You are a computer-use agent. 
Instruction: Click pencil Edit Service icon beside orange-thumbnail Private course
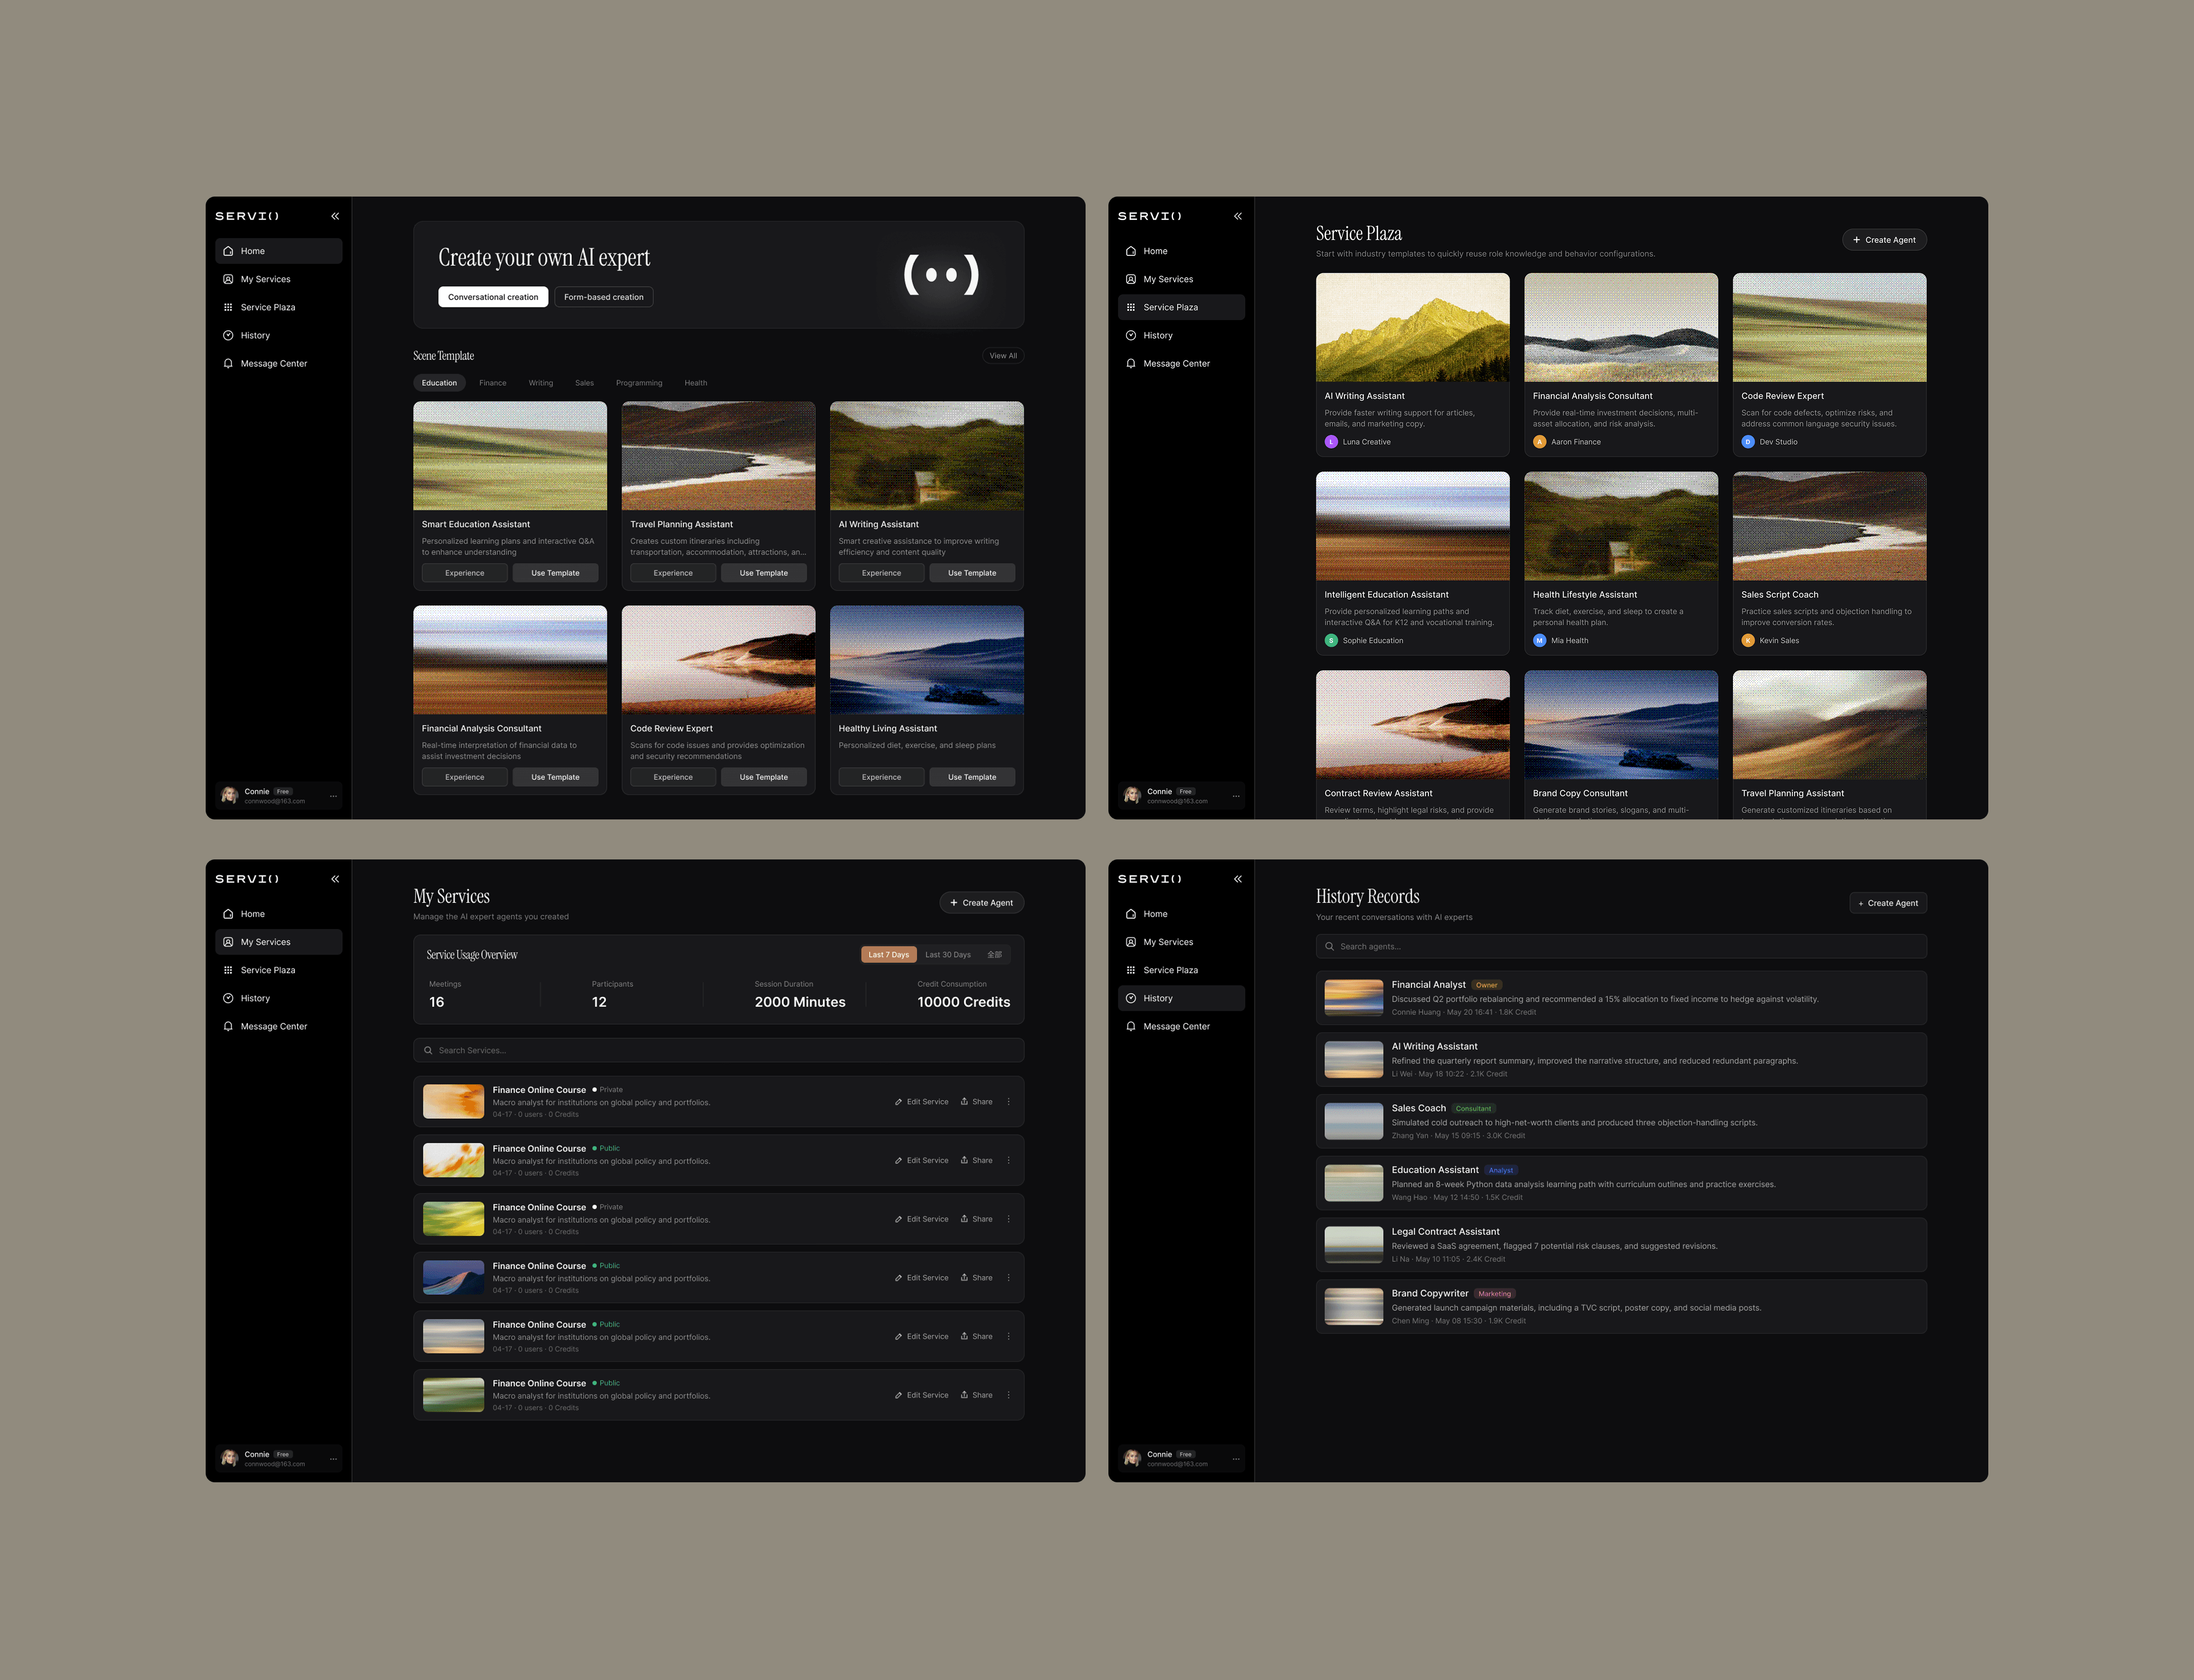[x=898, y=1102]
